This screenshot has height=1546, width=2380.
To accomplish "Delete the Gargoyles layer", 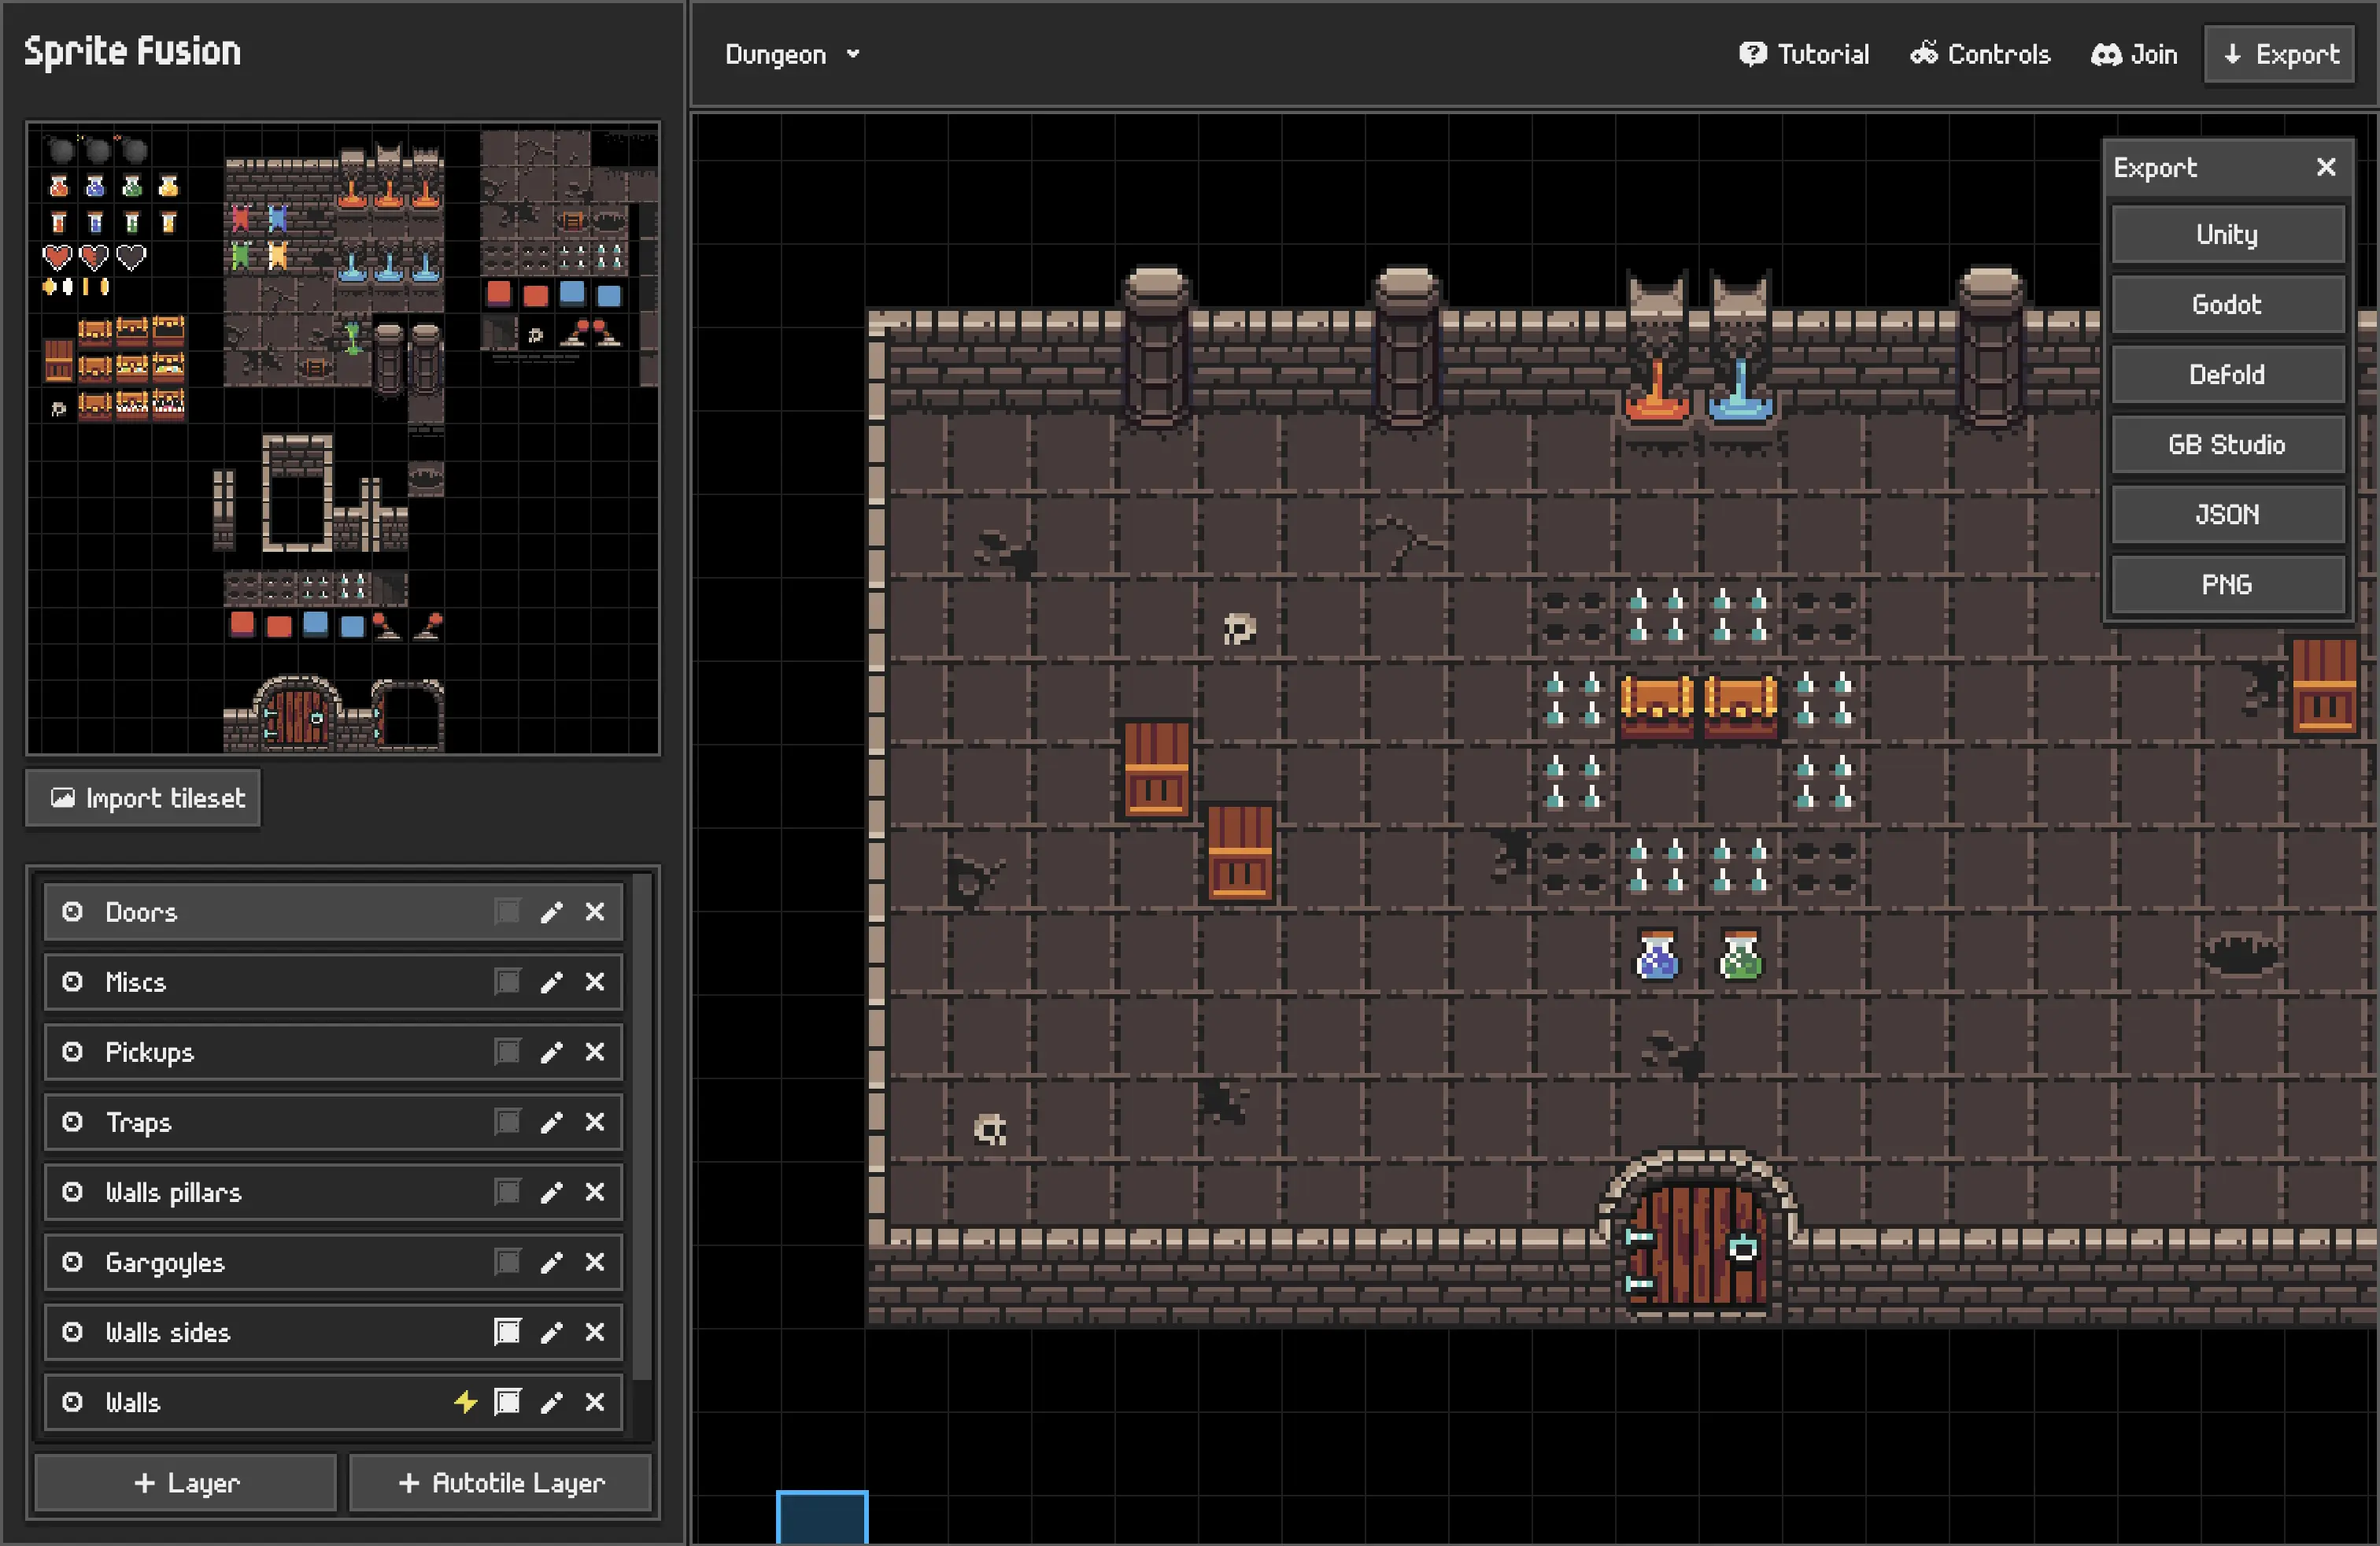I will coord(595,1261).
